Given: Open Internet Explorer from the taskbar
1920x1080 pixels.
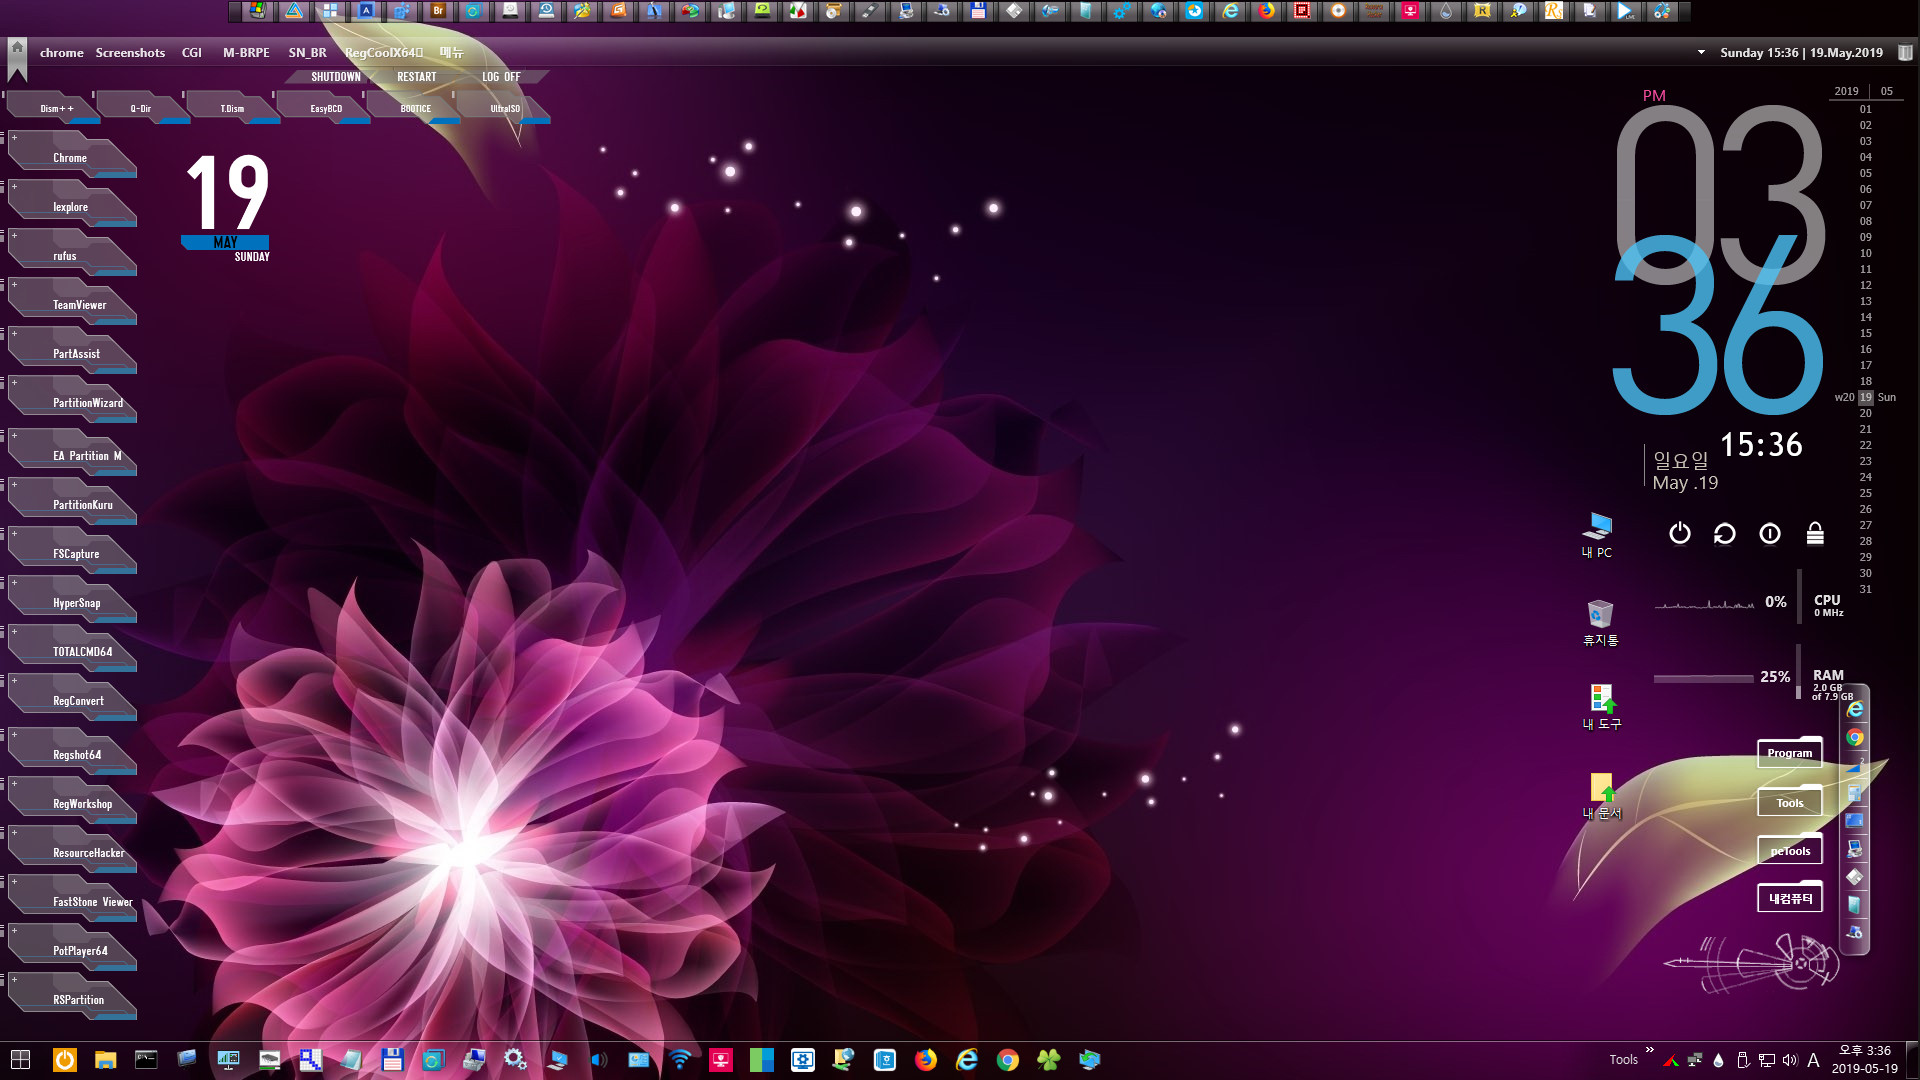Looking at the screenshot, I should [x=967, y=1060].
